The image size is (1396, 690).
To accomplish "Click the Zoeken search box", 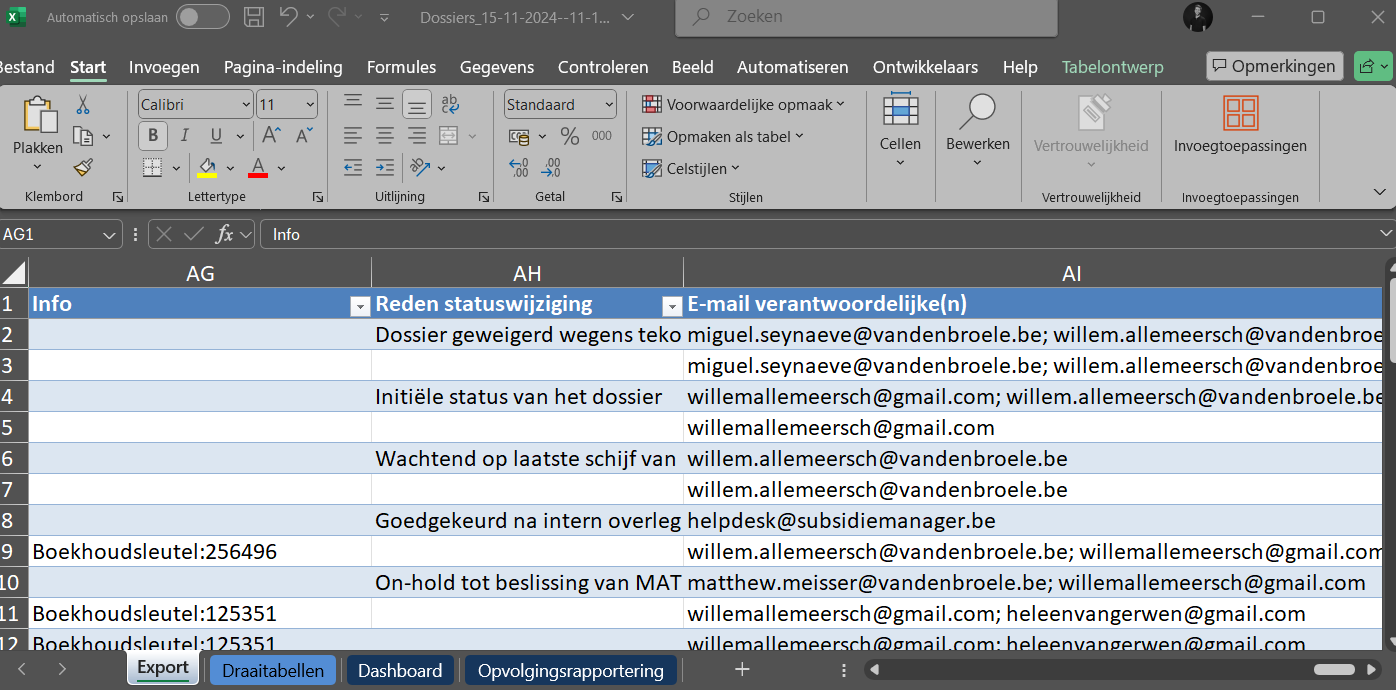I will click(x=866, y=17).
